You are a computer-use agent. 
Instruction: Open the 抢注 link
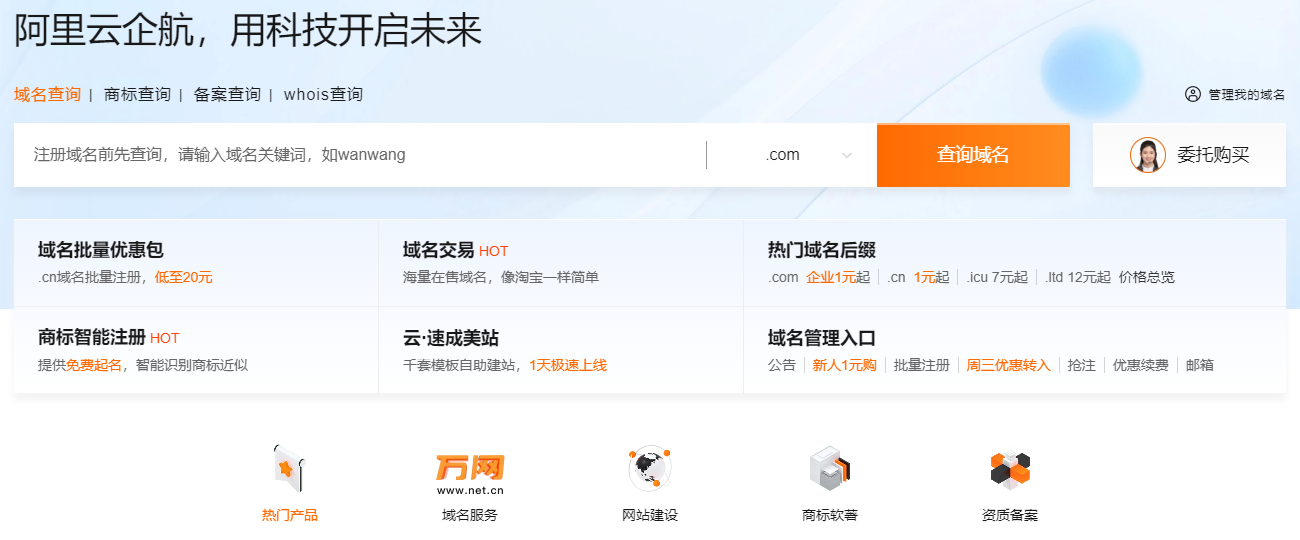click(x=1082, y=365)
